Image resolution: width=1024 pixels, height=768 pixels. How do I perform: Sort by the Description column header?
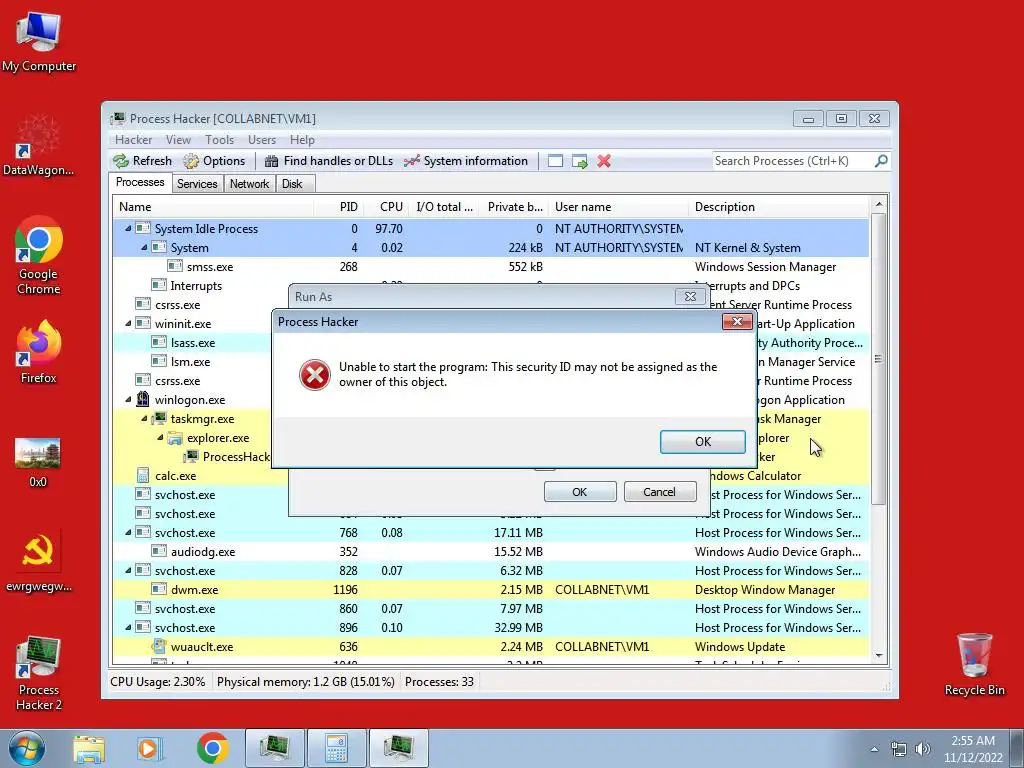pos(779,207)
